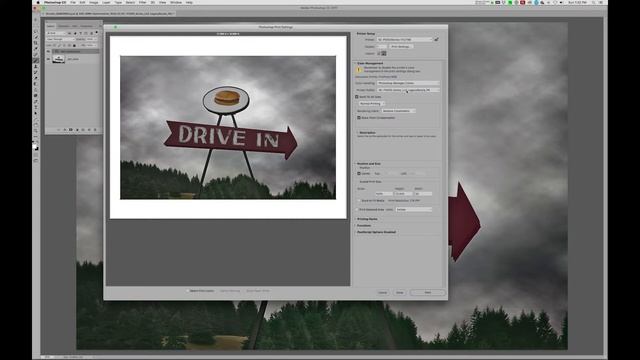The image size is (640, 360).
Task: Open the Layer menu
Action: click(x=106, y=2)
